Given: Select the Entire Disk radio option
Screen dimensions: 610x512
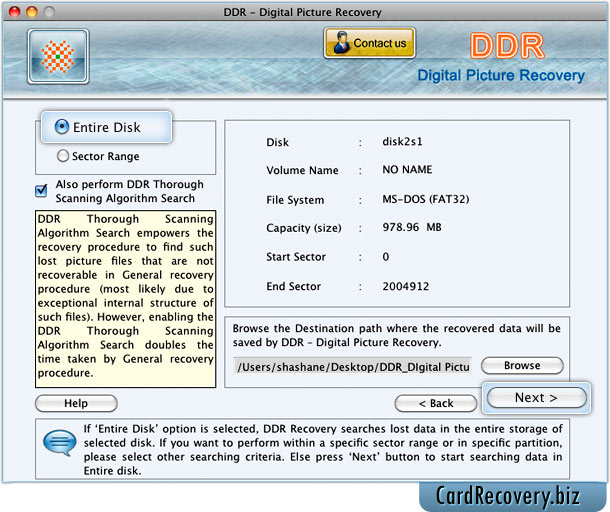Looking at the screenshot, I should tap(61, 127).
